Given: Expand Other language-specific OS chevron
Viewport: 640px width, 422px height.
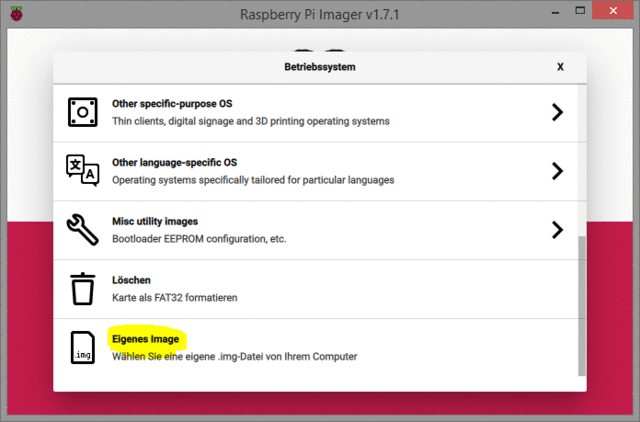Looking at the screenshot, I should (x=557, y=171).
